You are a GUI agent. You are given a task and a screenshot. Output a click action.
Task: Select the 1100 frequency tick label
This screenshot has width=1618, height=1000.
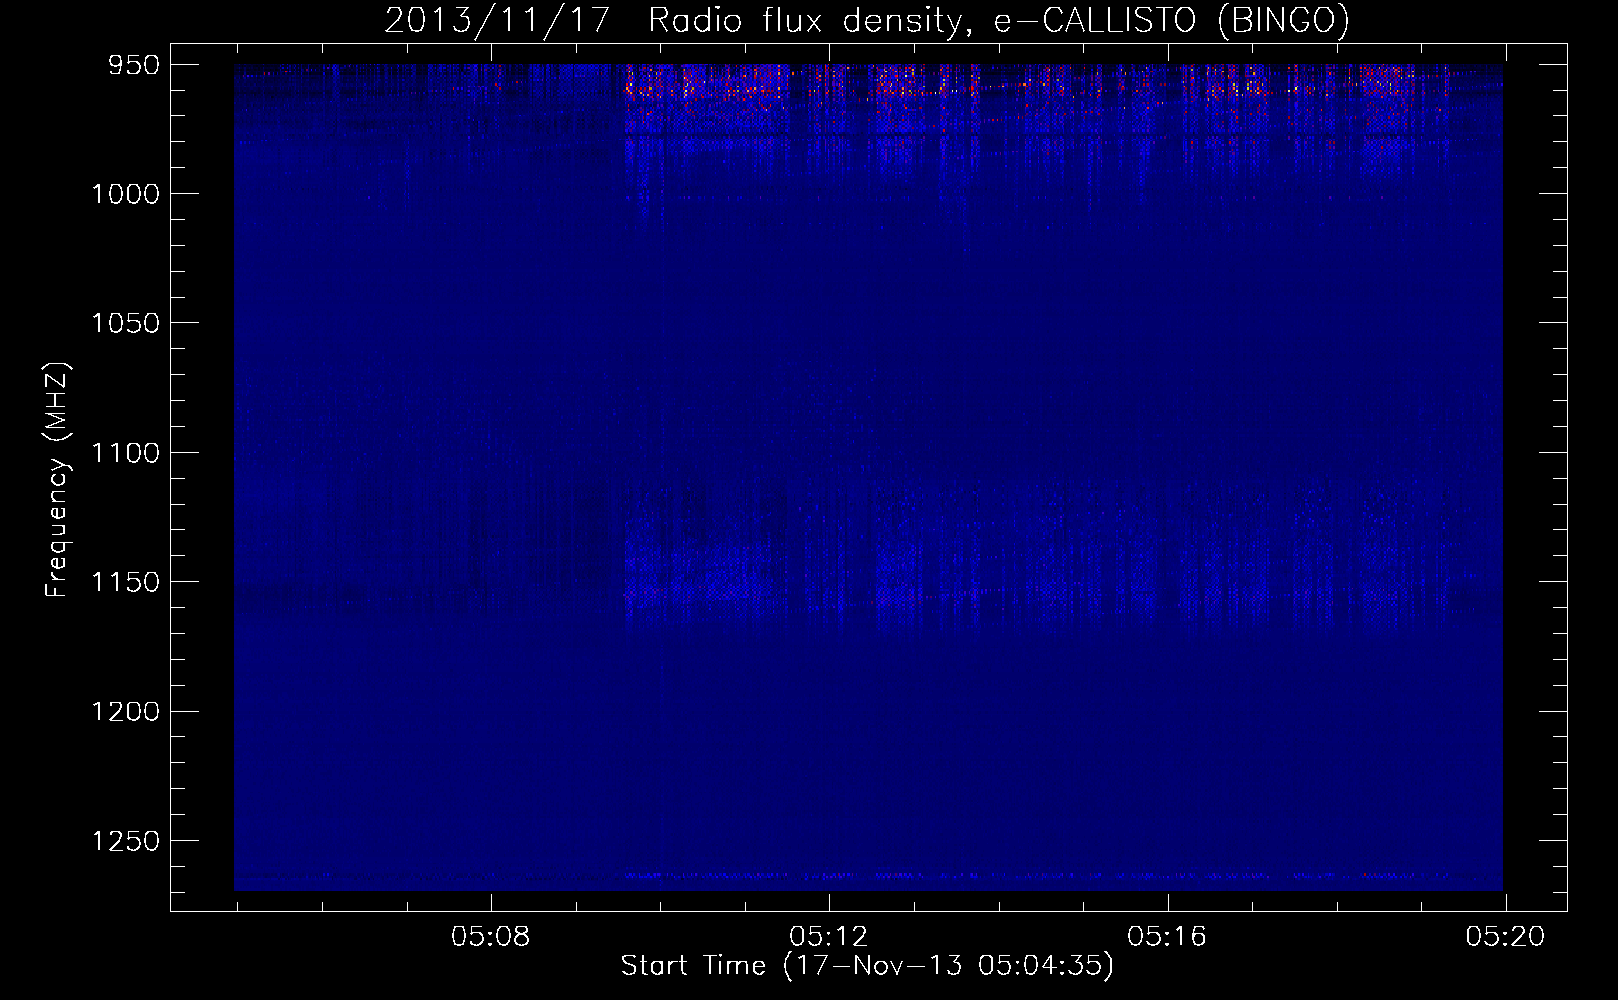[125, 453]
